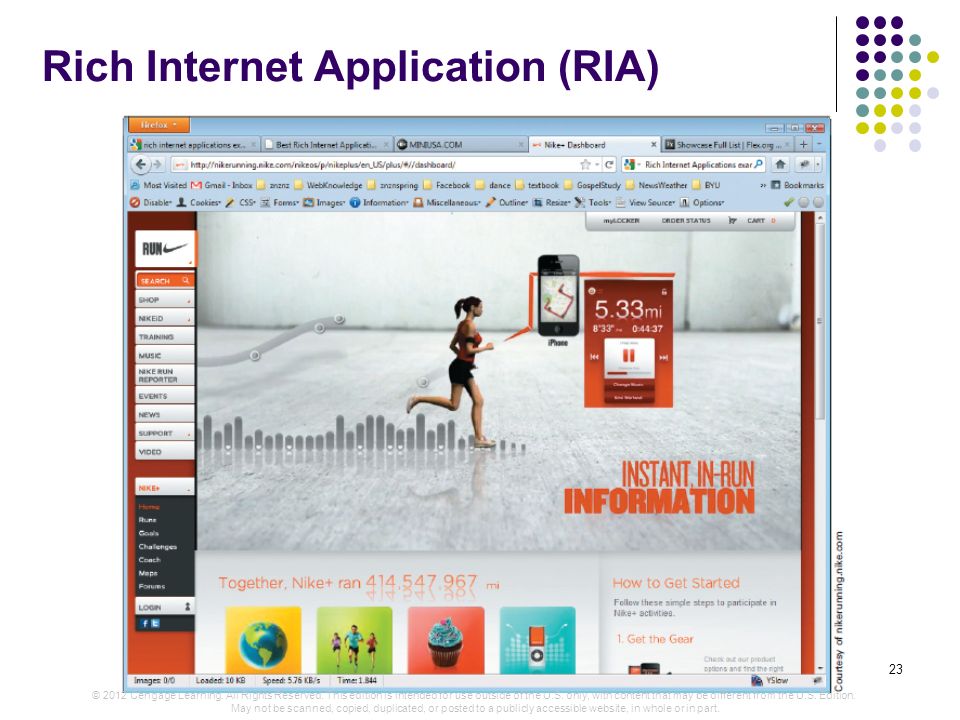Open the Images developer toolbar menu
960x720 pixels.
coord(324,203)
